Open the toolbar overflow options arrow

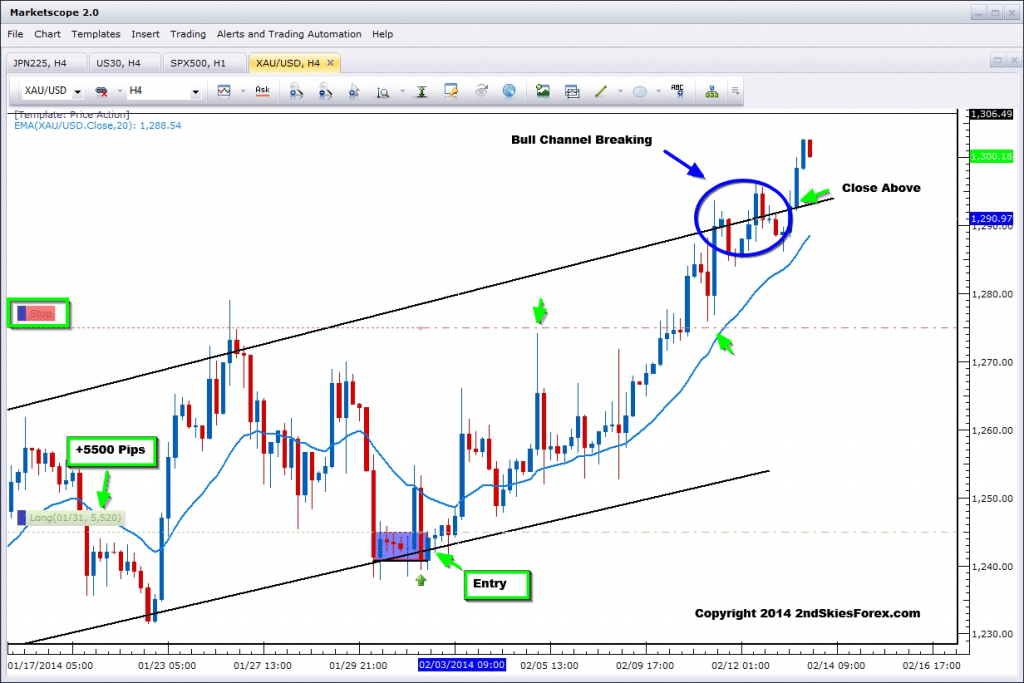pyautogui.click(x=735, y=91)
